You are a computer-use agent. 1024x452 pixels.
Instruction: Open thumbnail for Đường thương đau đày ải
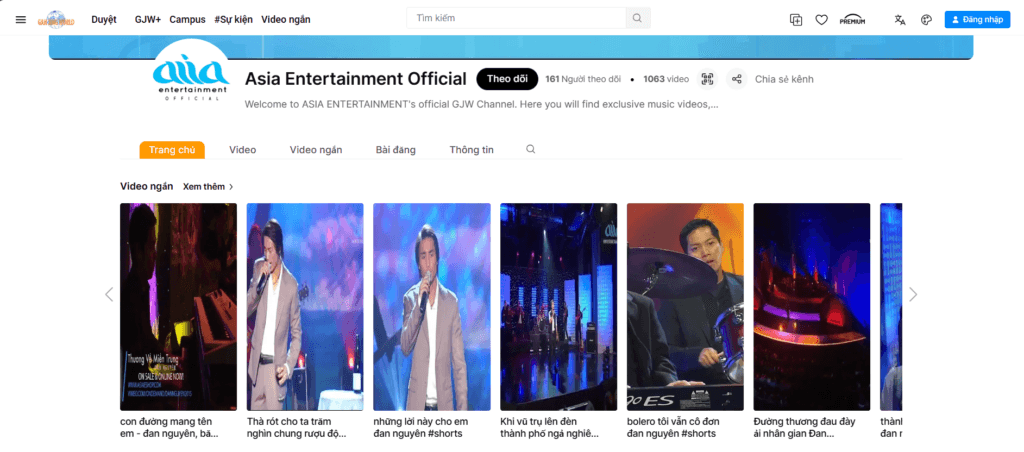point(812,306)
